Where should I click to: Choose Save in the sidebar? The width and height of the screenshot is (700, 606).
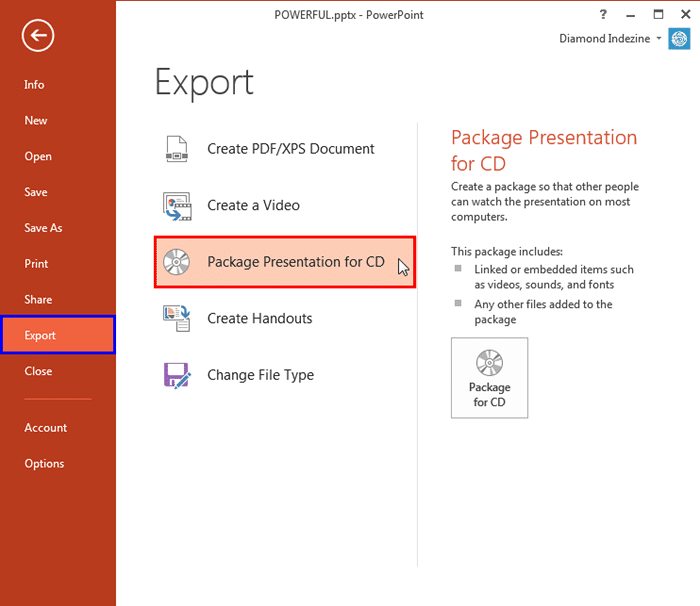pos(36,192)
